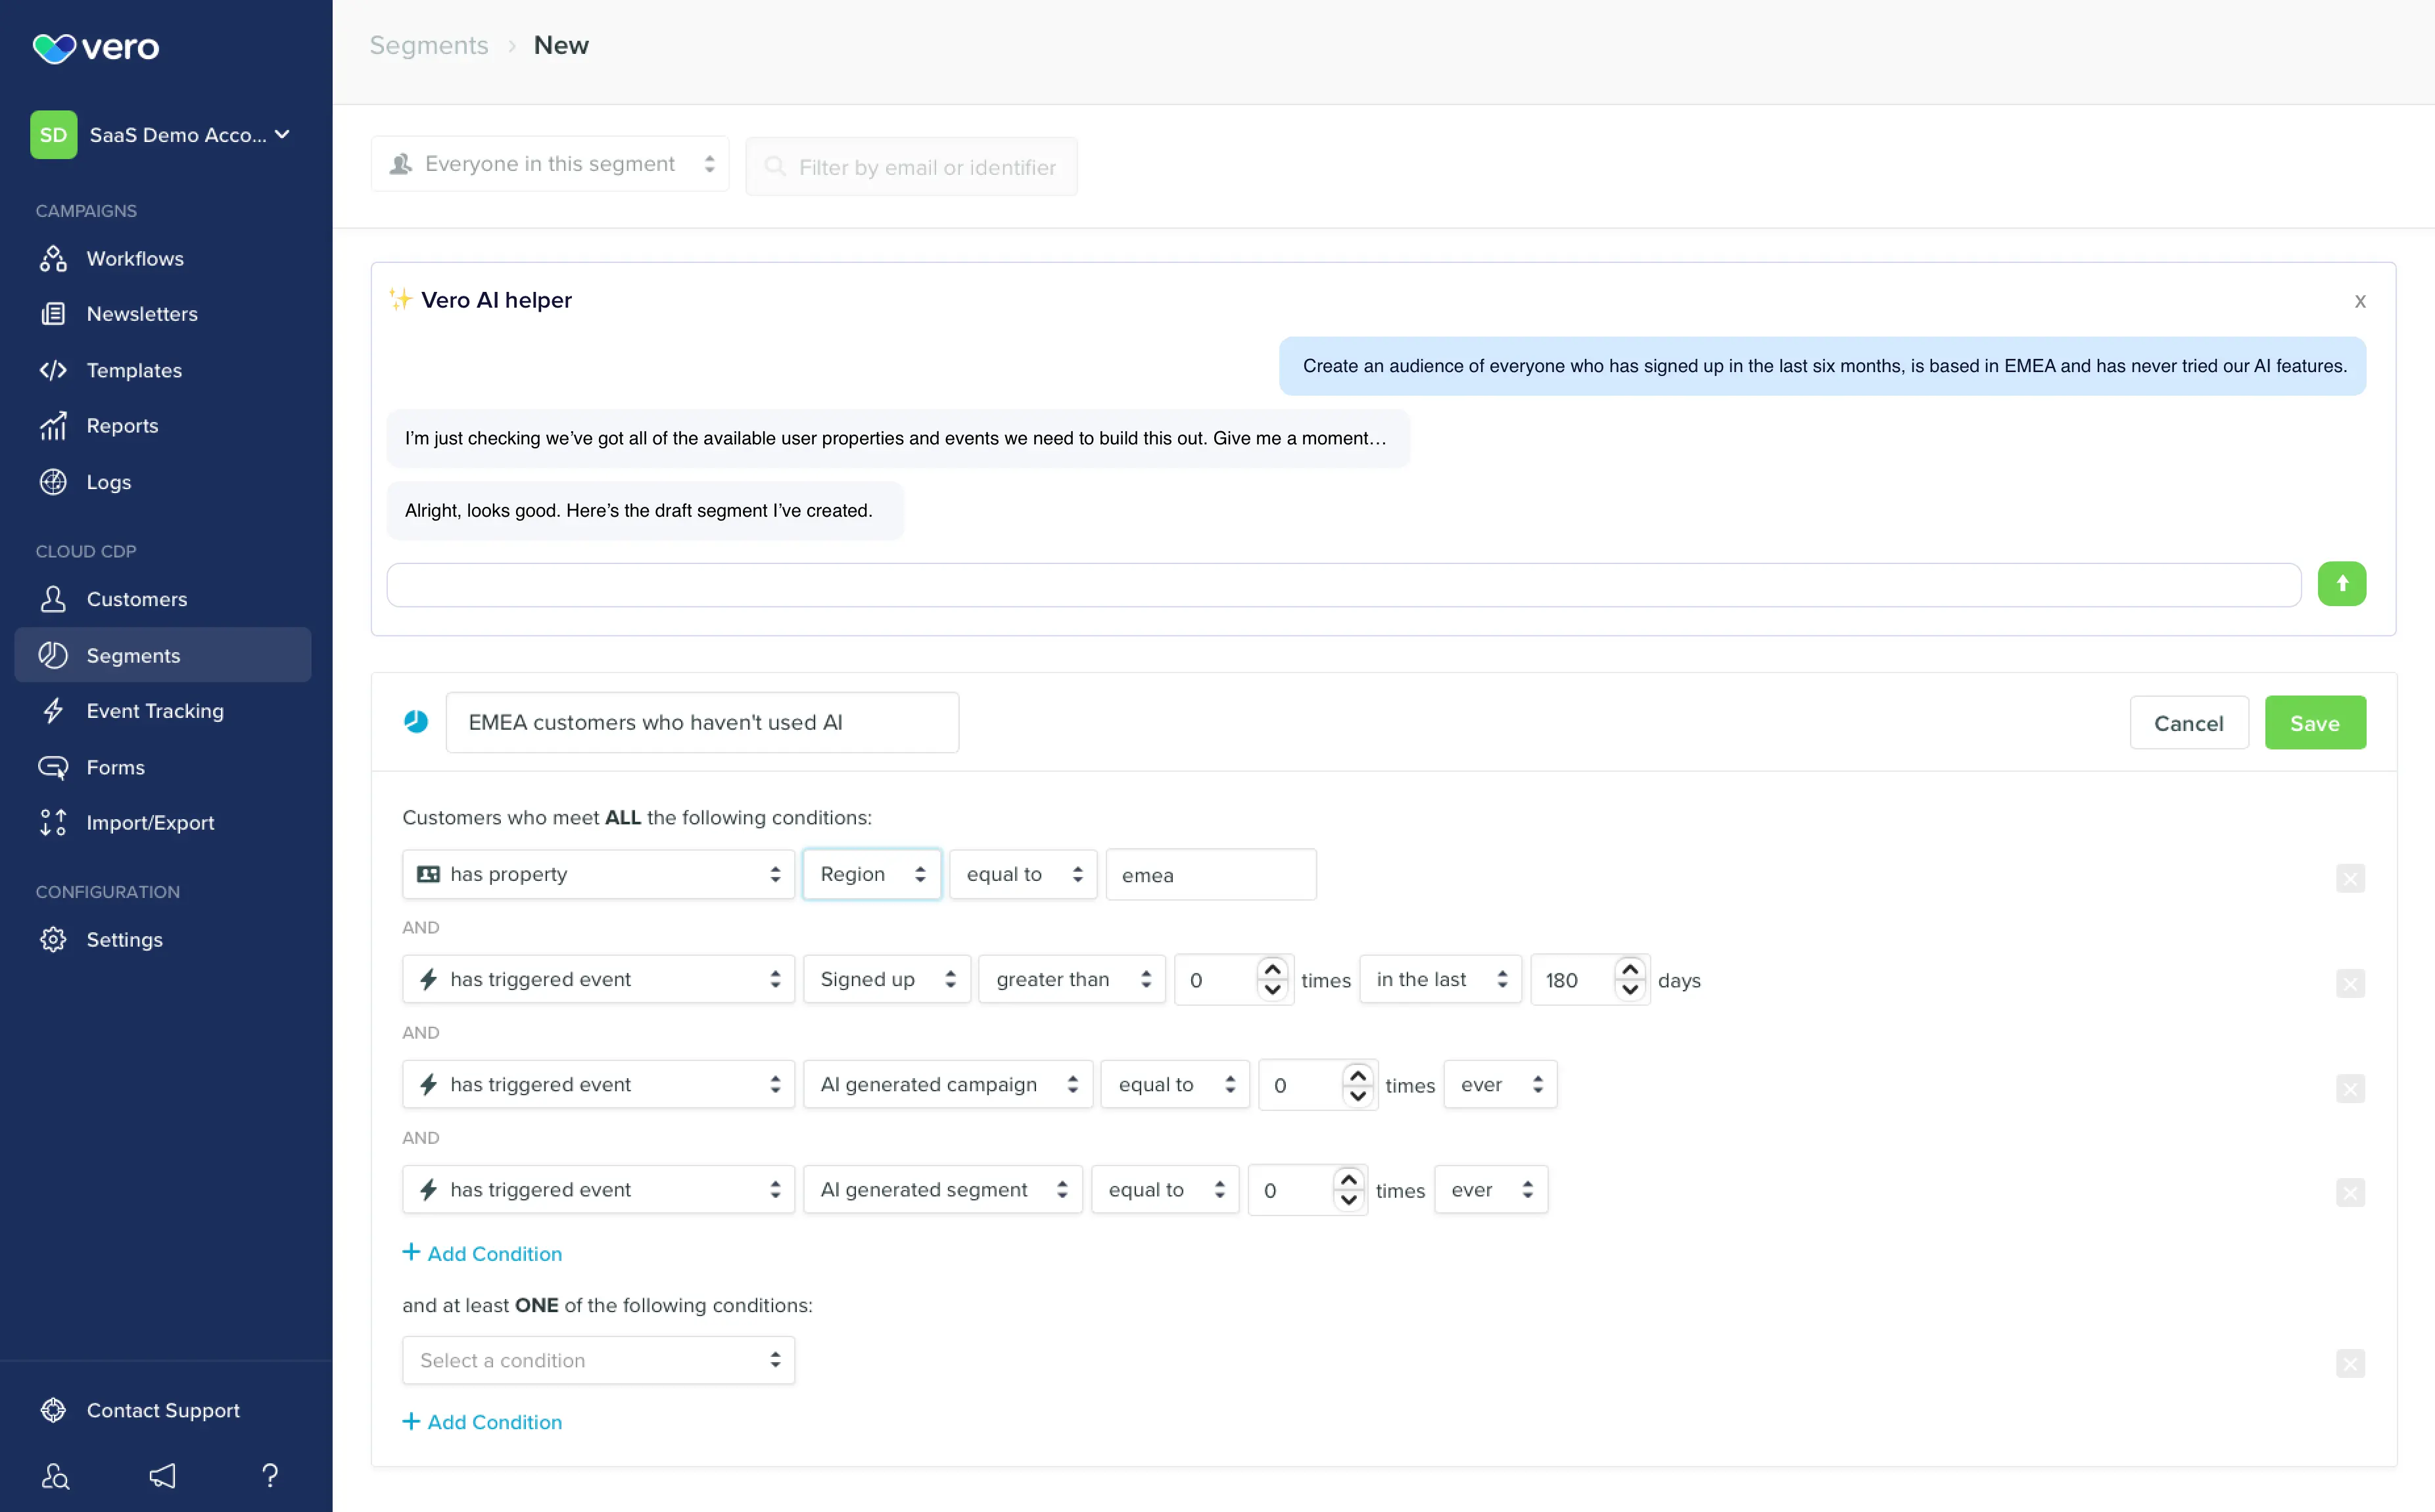
Task: Open the 'Select a condition' dropdown
Action: click(x=597, y=1360)
